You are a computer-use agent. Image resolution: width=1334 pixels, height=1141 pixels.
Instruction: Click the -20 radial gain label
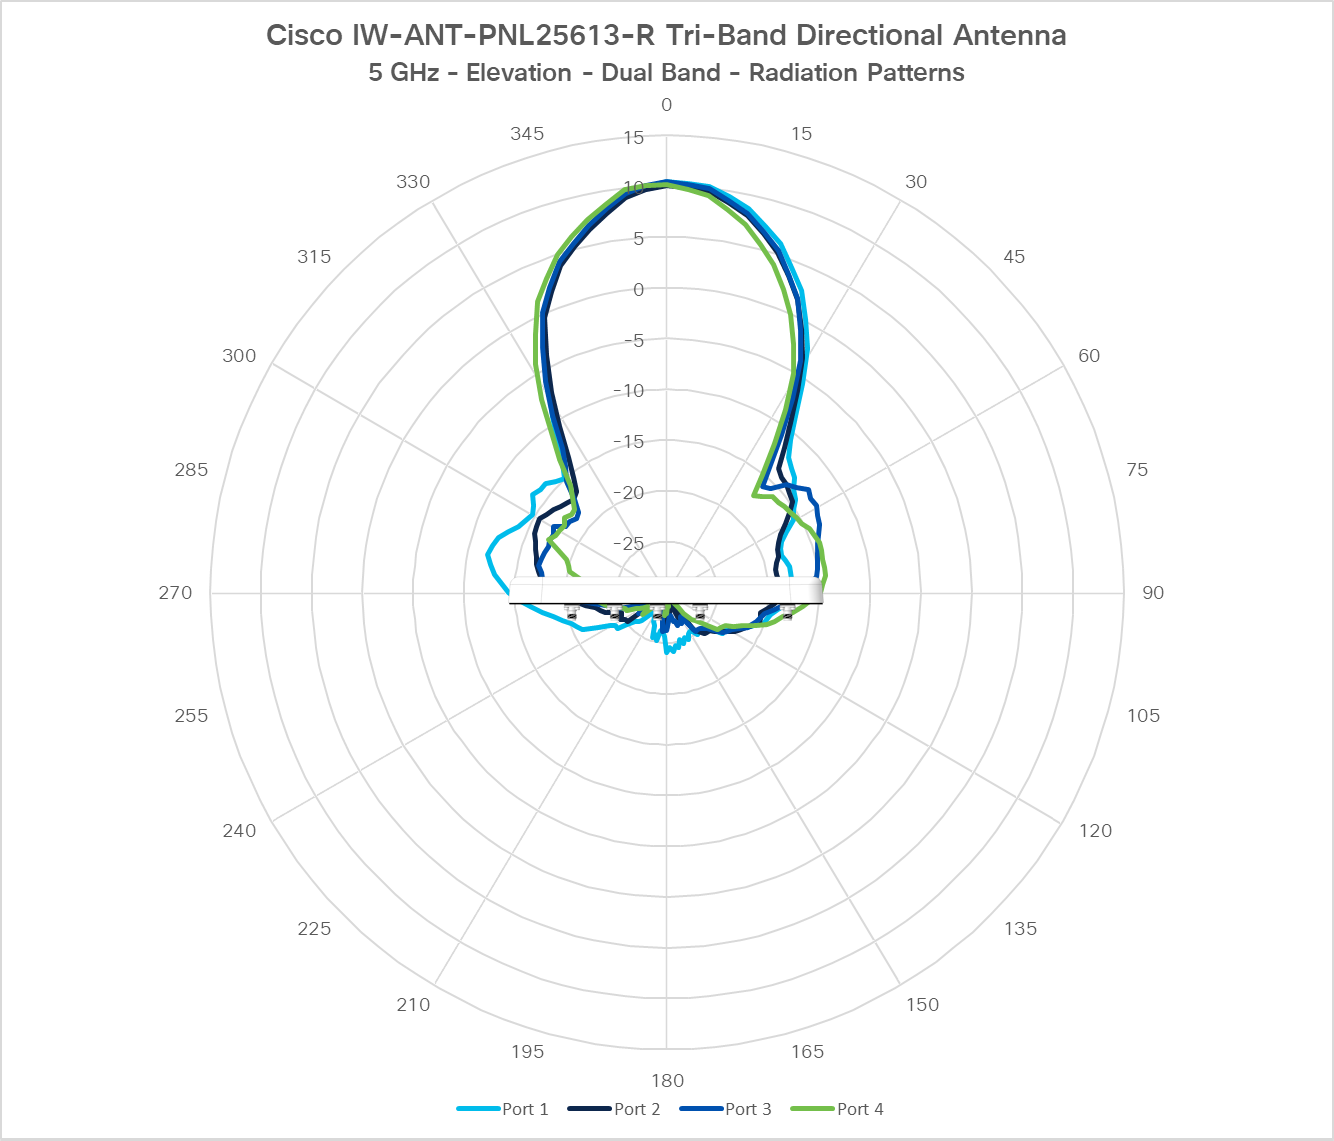click(x=629, y=493)
